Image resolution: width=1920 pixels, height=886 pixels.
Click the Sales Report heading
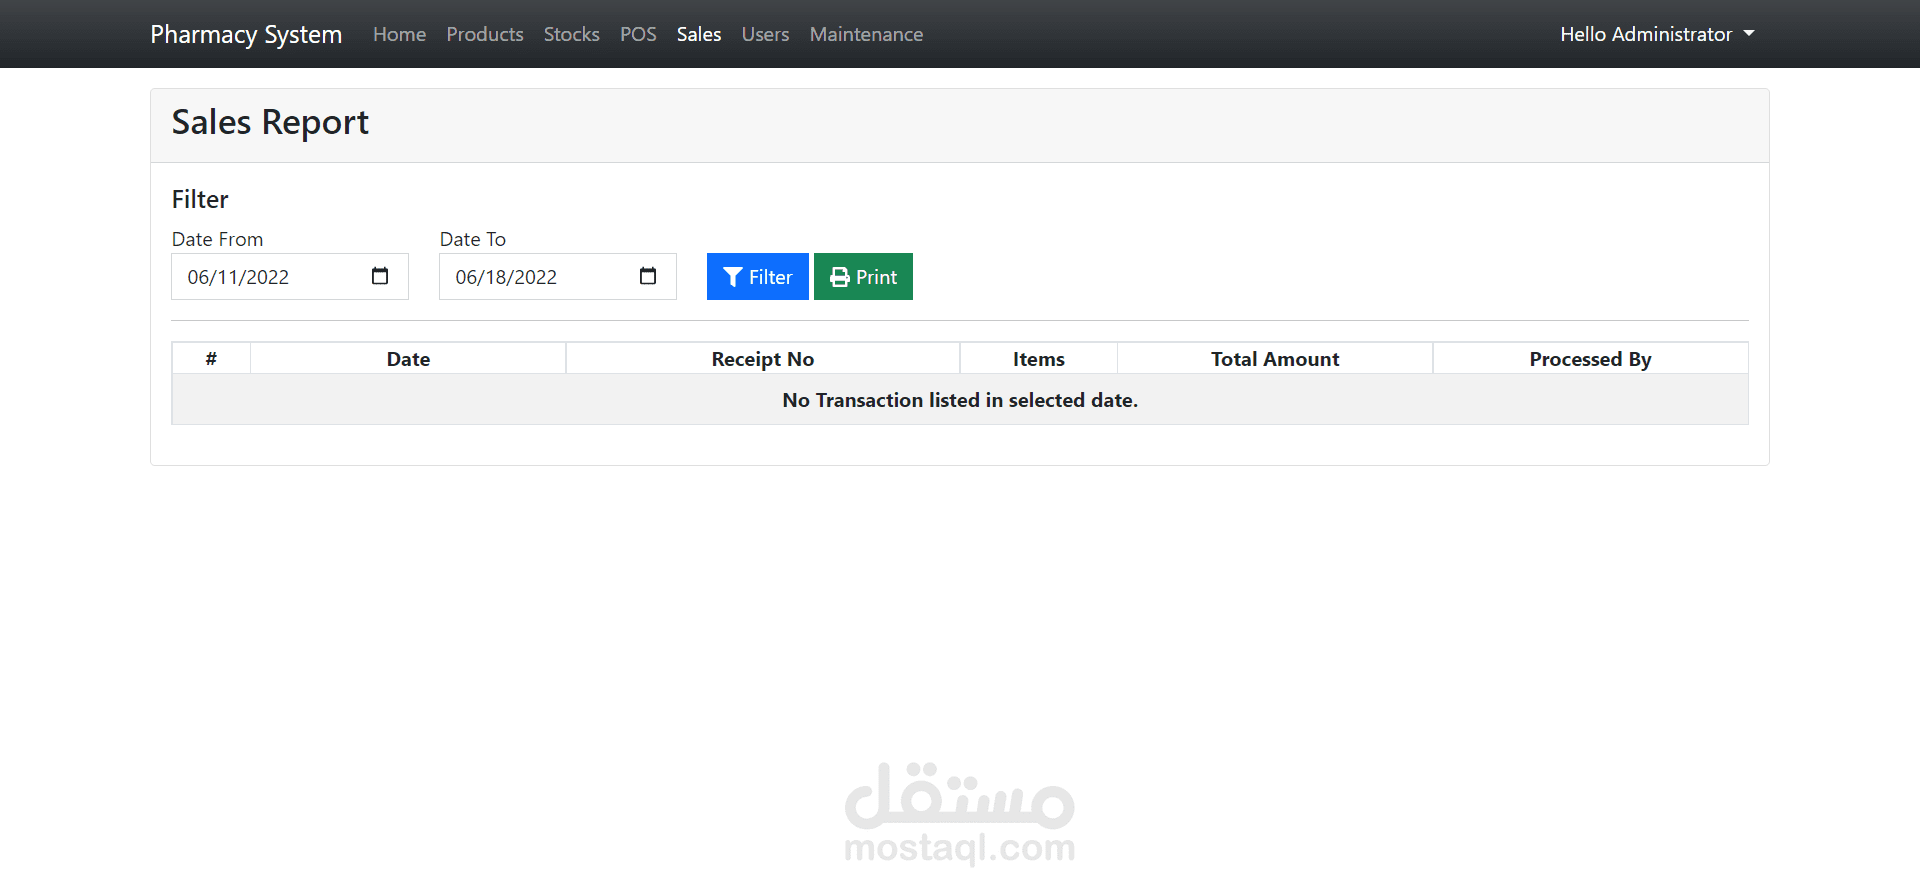pyautogui.click(x=270, y=122)
